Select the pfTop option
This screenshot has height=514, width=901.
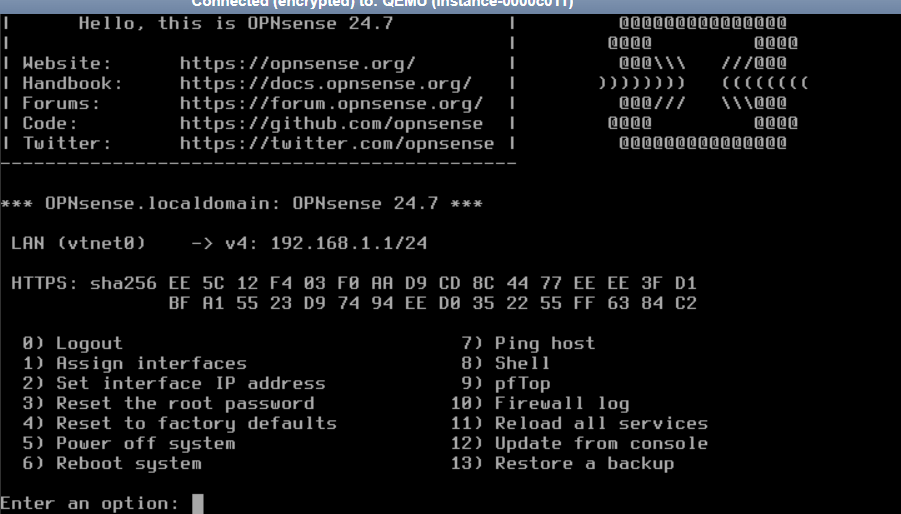pyautogui.click(x=522, y=383)
